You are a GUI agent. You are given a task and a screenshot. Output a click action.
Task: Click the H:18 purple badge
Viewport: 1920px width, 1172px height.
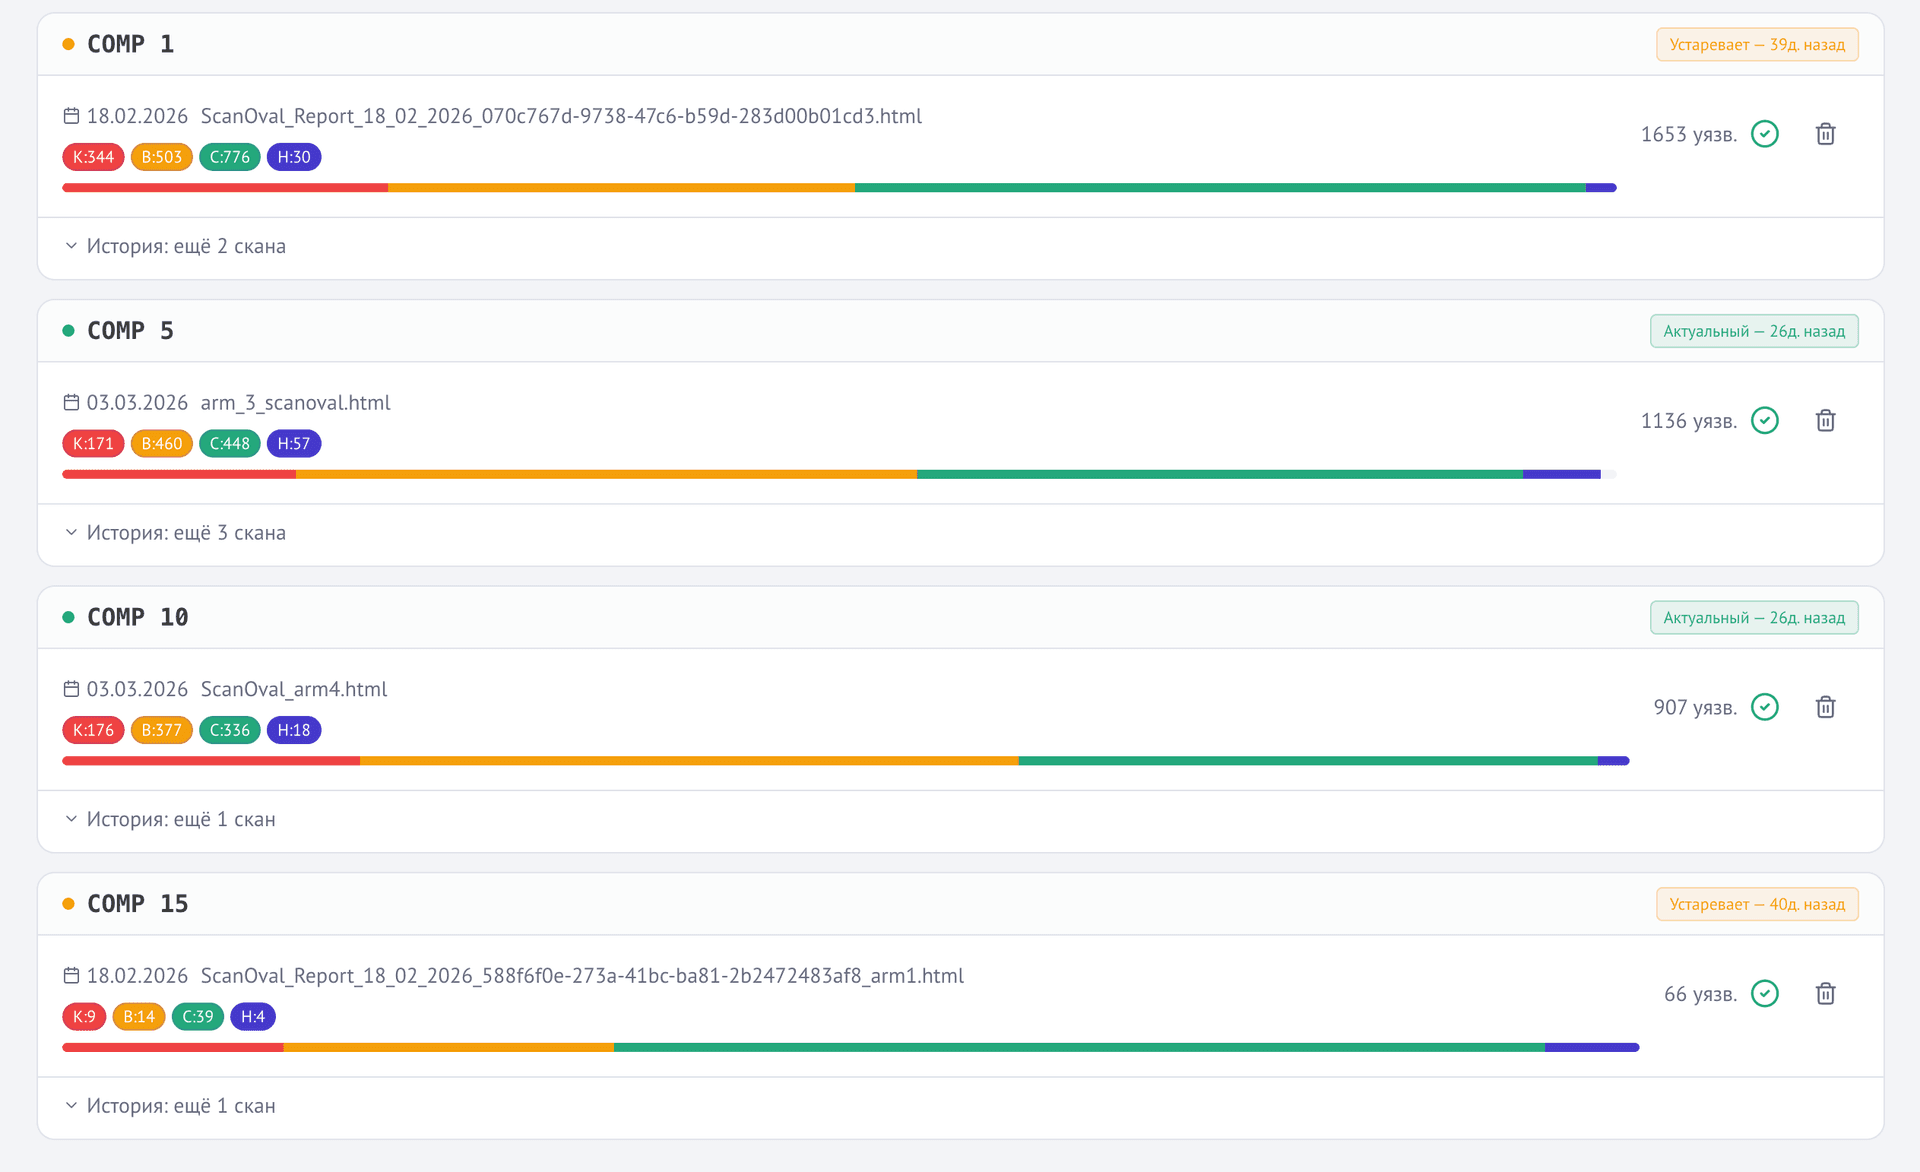point(293,730)
